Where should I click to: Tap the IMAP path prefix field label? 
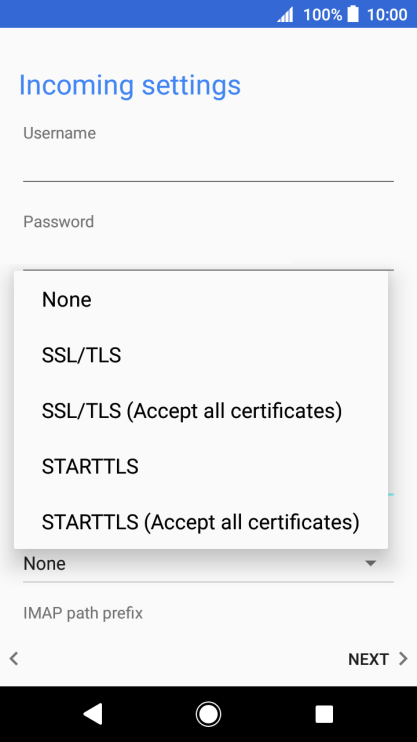click(x=83, y=614)
